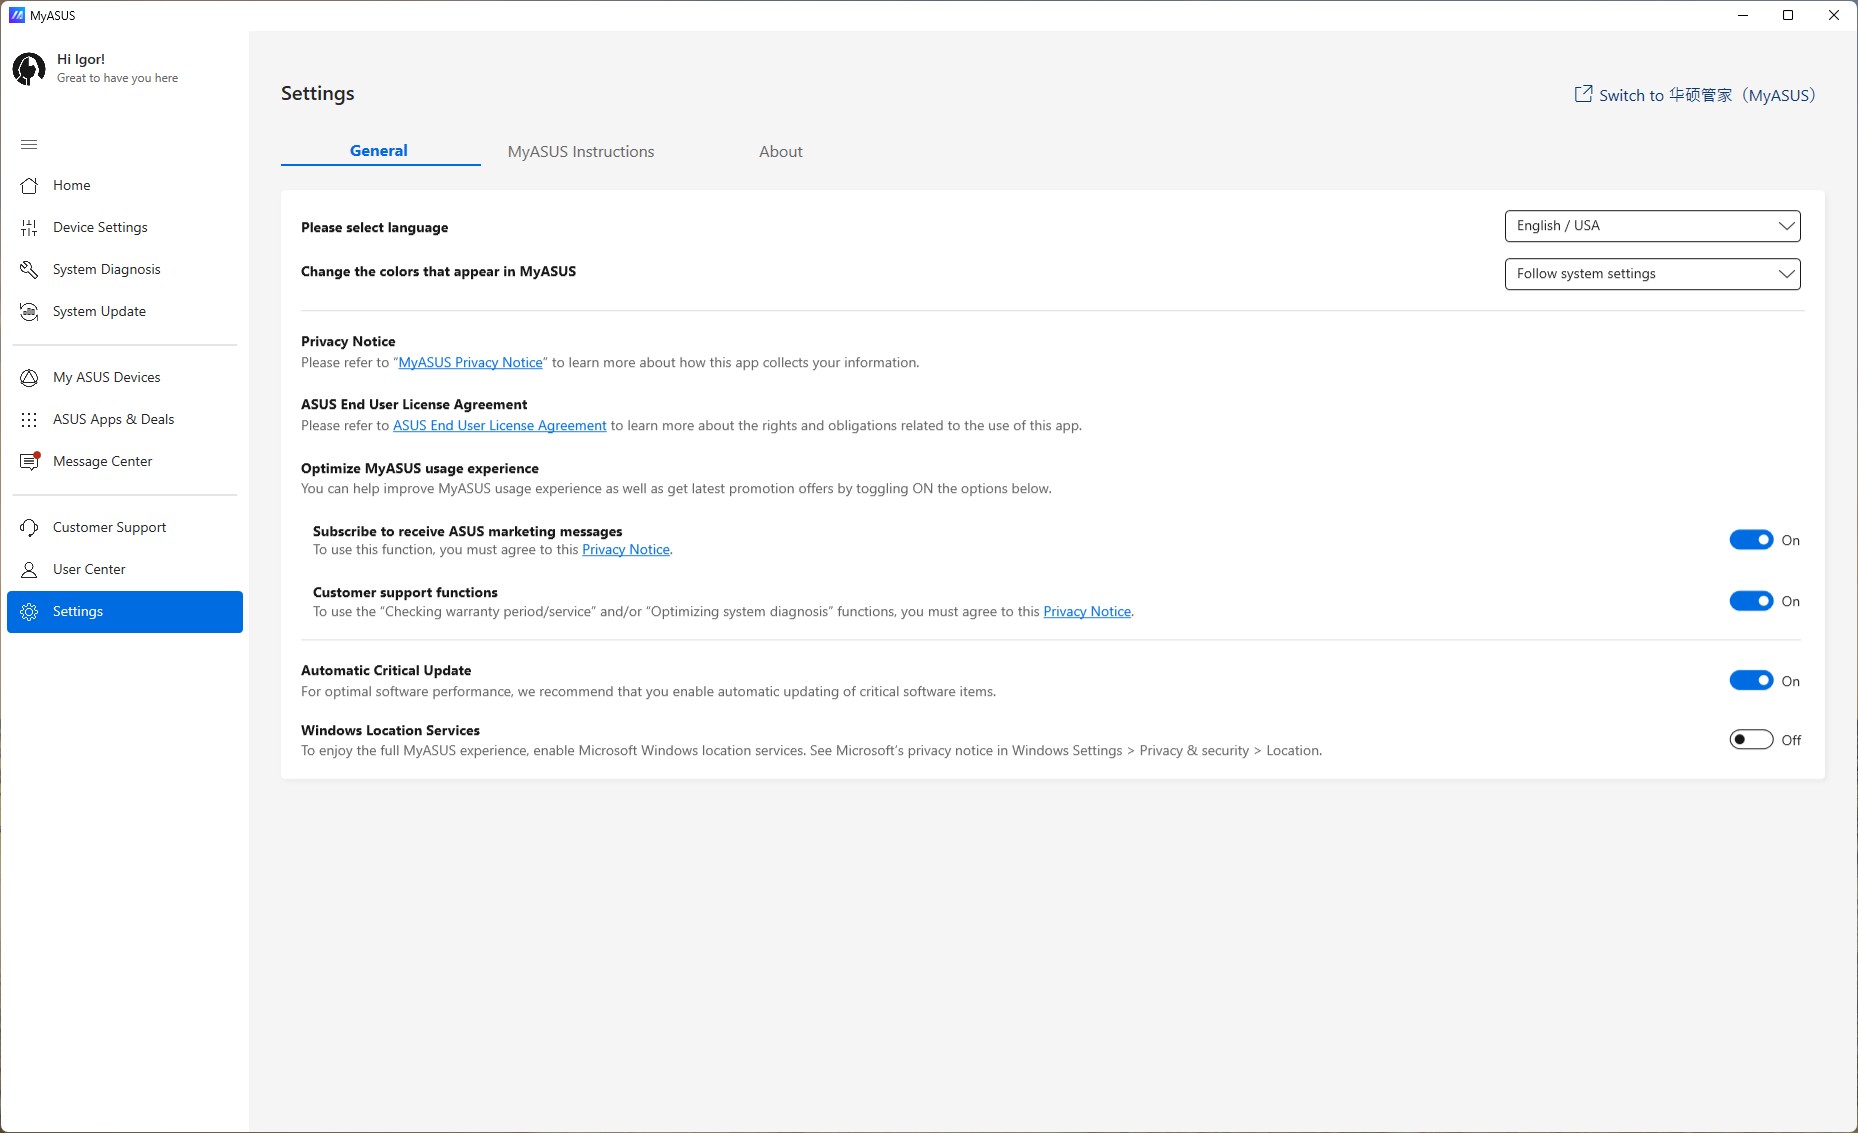The image size is (1858, 1133).
Task: Click the external link icon beside Switch to
Action: click(x=1583, y=94)
